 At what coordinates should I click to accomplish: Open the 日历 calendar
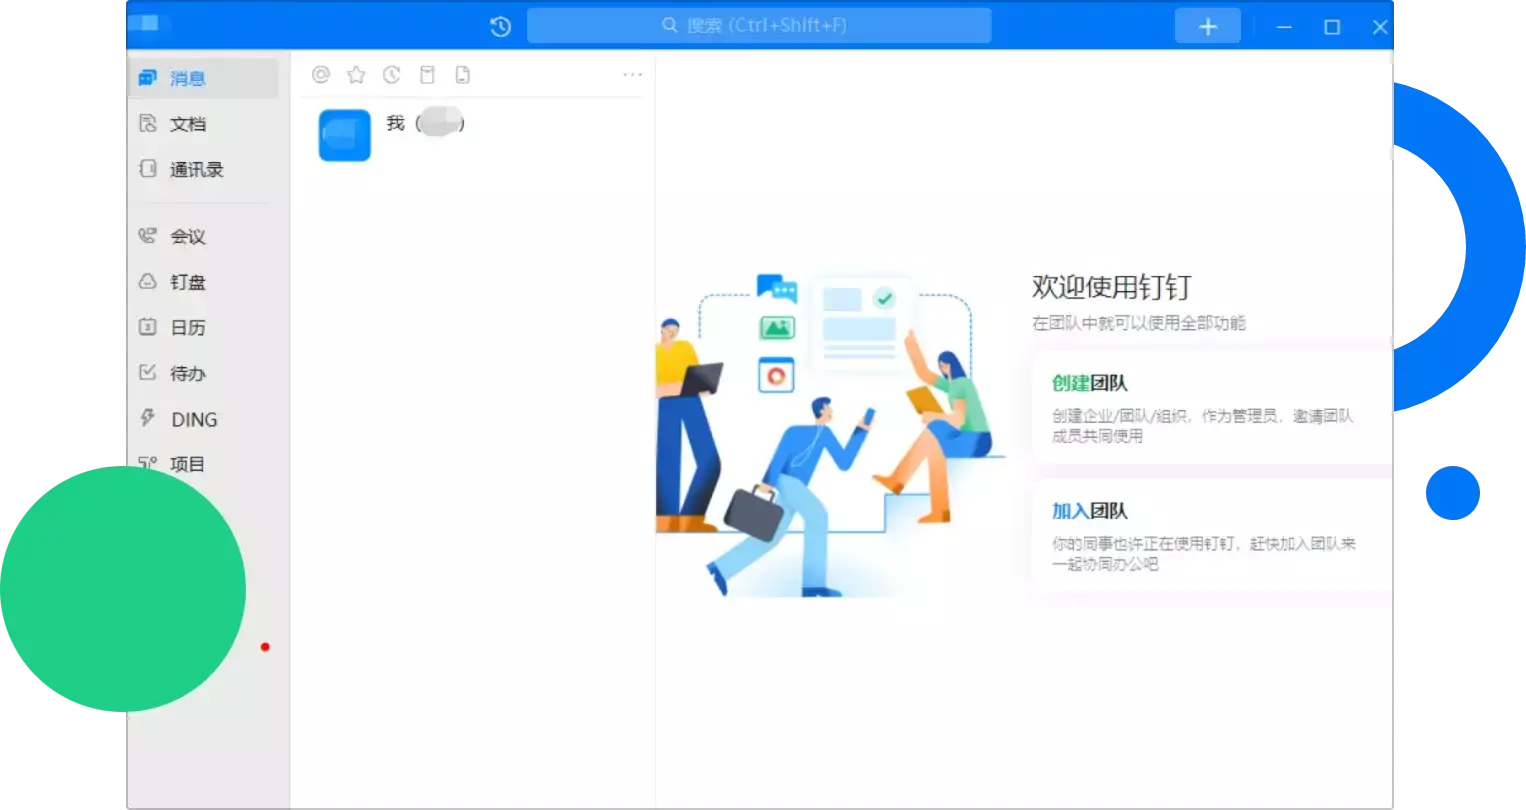203,328
